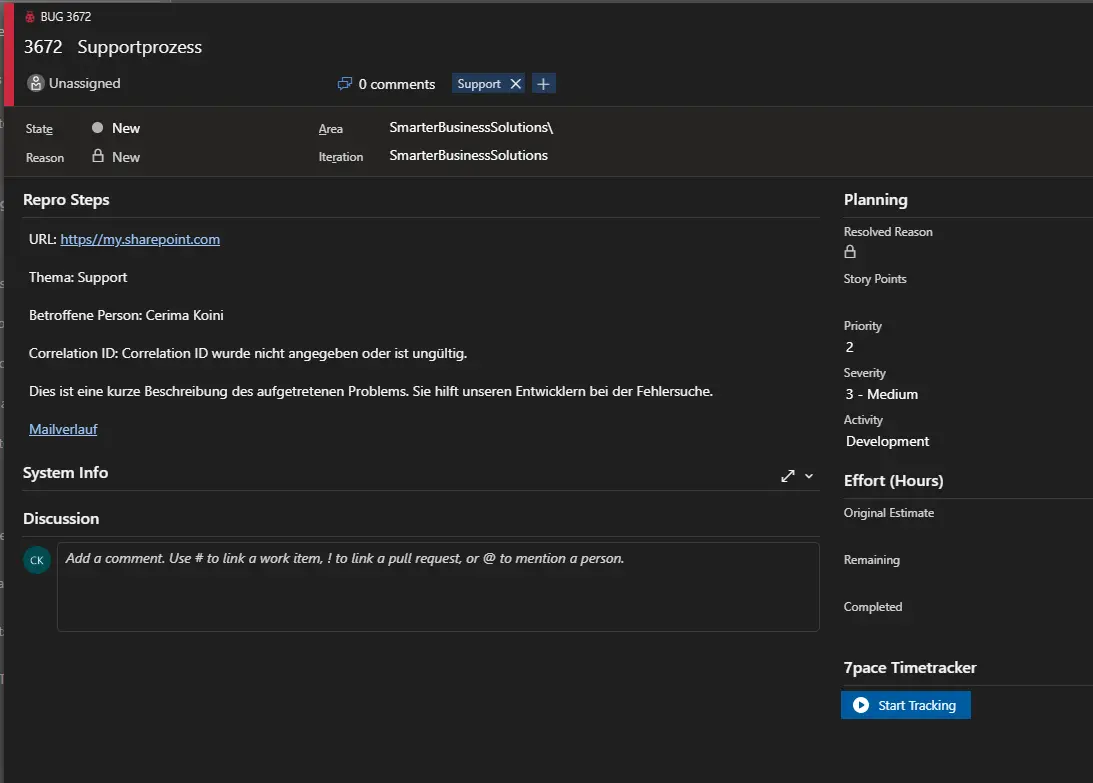The image size is (1093, 783).
Task: Add a tag using the plus icon
Action: point(542,83)
